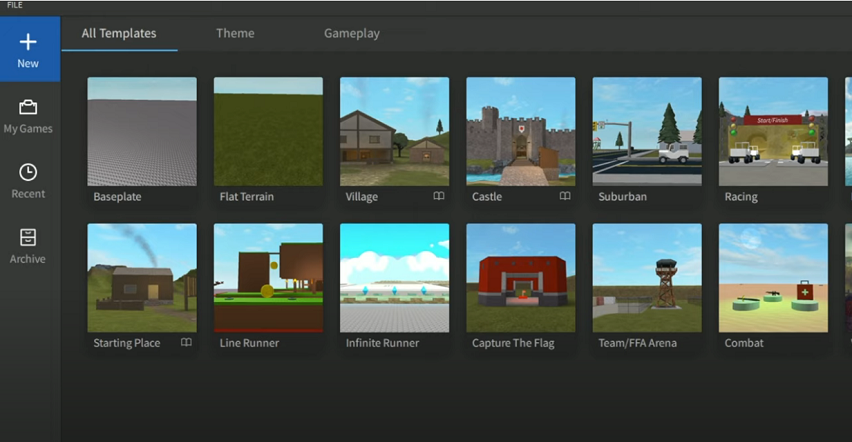This screenshot has height=442, width=852.
Task: Click the New plus icon
Action: click(x=28, y=42)
